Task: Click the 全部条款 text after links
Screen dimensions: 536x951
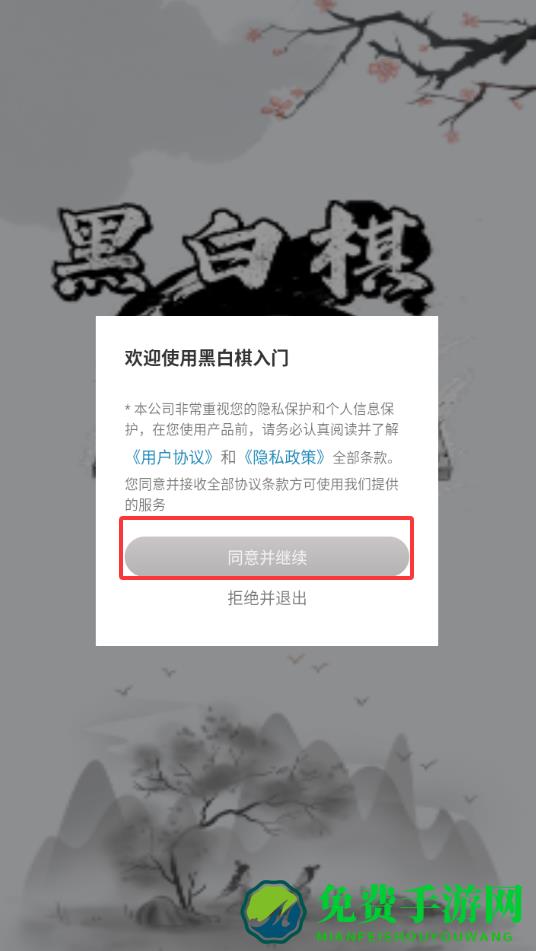Action: coord(365,457)
